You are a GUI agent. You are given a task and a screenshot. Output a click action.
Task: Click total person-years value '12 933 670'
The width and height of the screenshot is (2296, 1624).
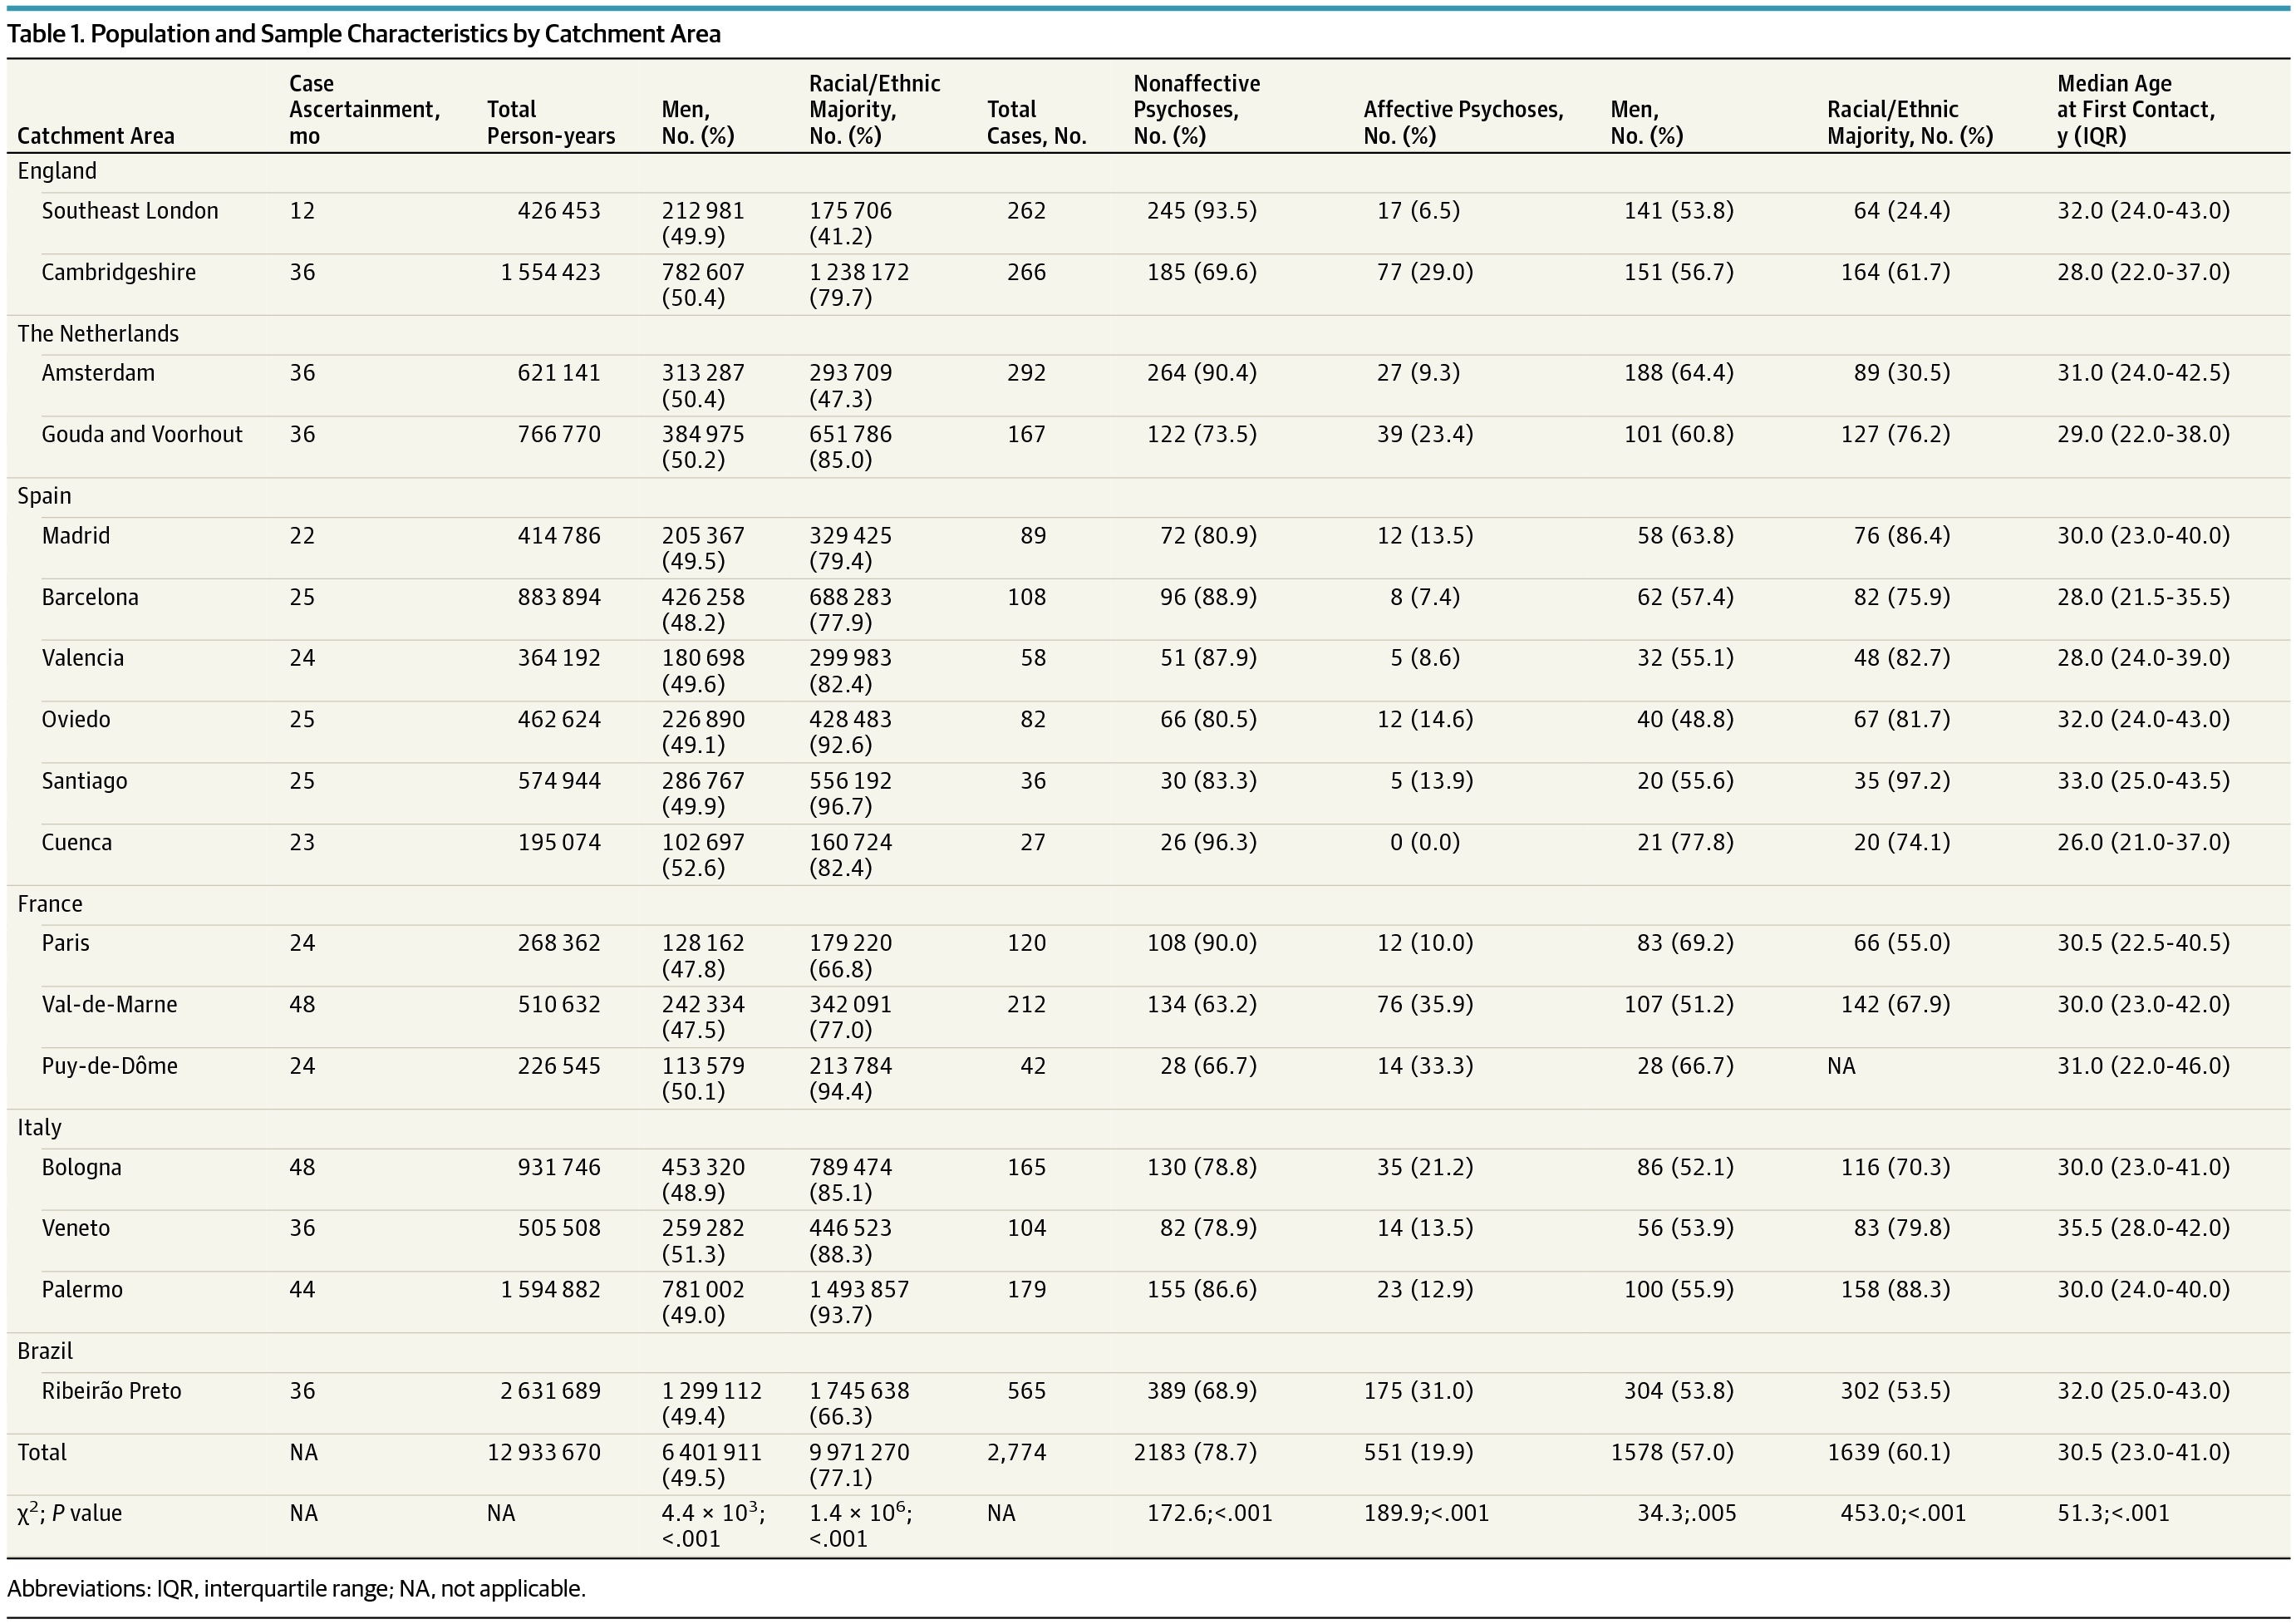pos(544,1452)
